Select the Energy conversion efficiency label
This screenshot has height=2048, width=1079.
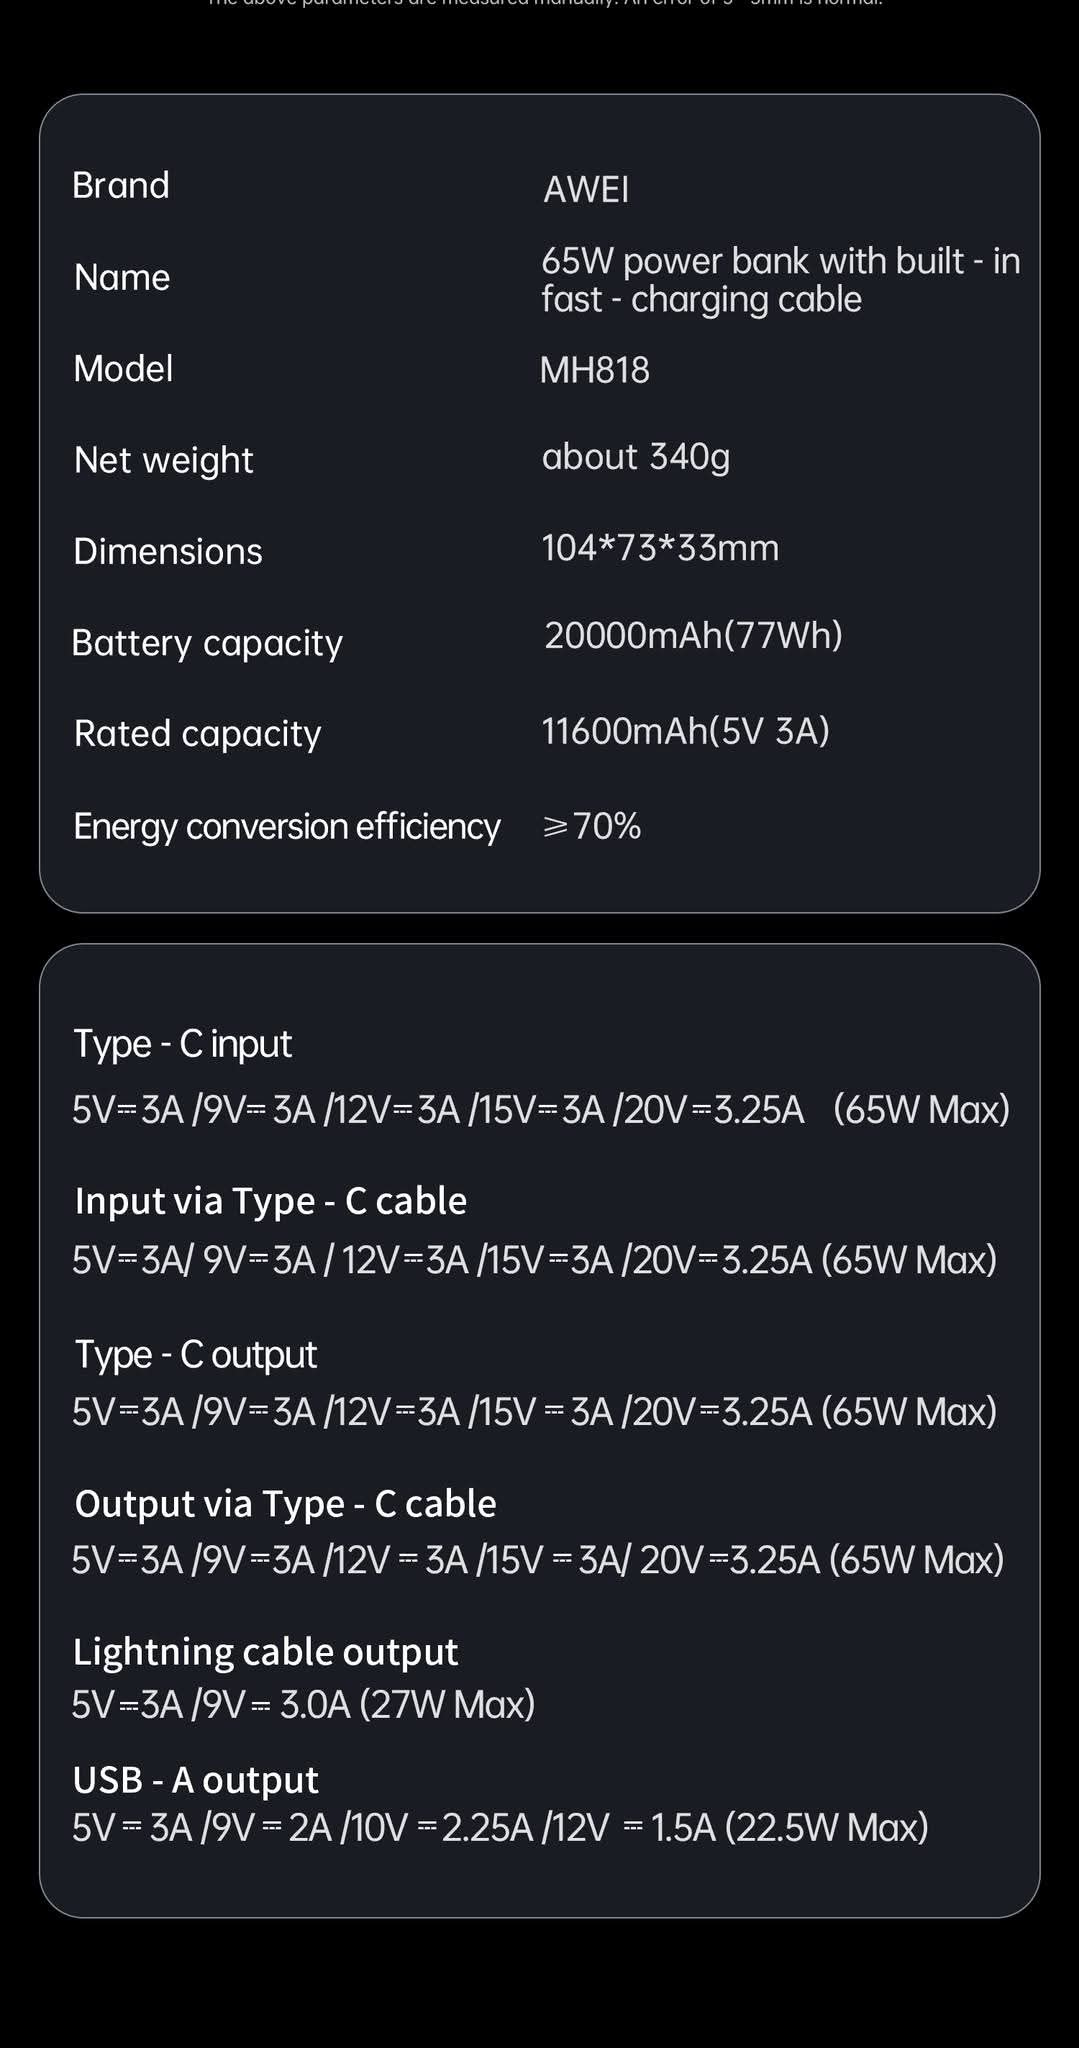(286, 826)
